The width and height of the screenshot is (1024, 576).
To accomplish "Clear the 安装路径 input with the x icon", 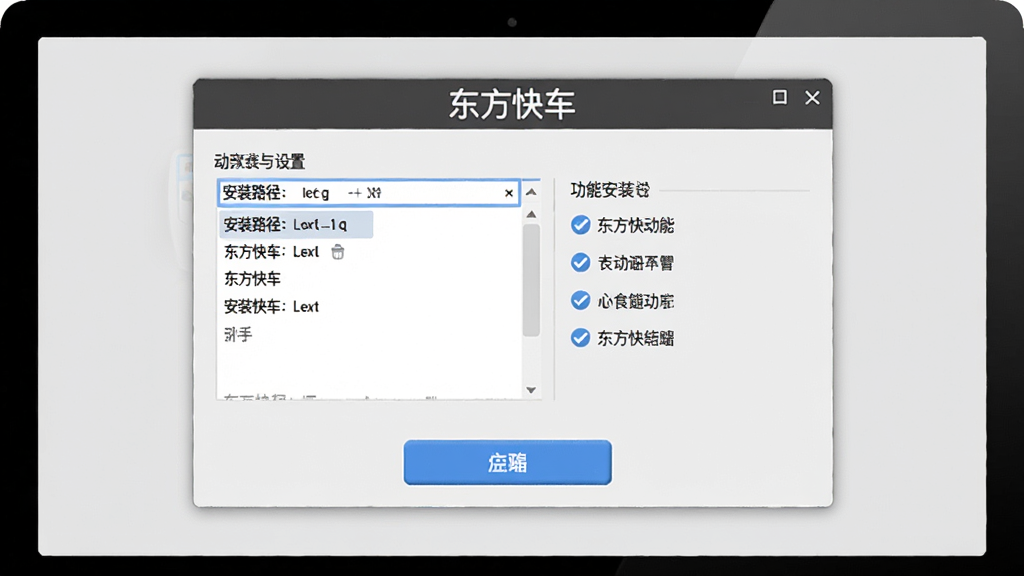I will pyautogui.click(x=509, y=193).
